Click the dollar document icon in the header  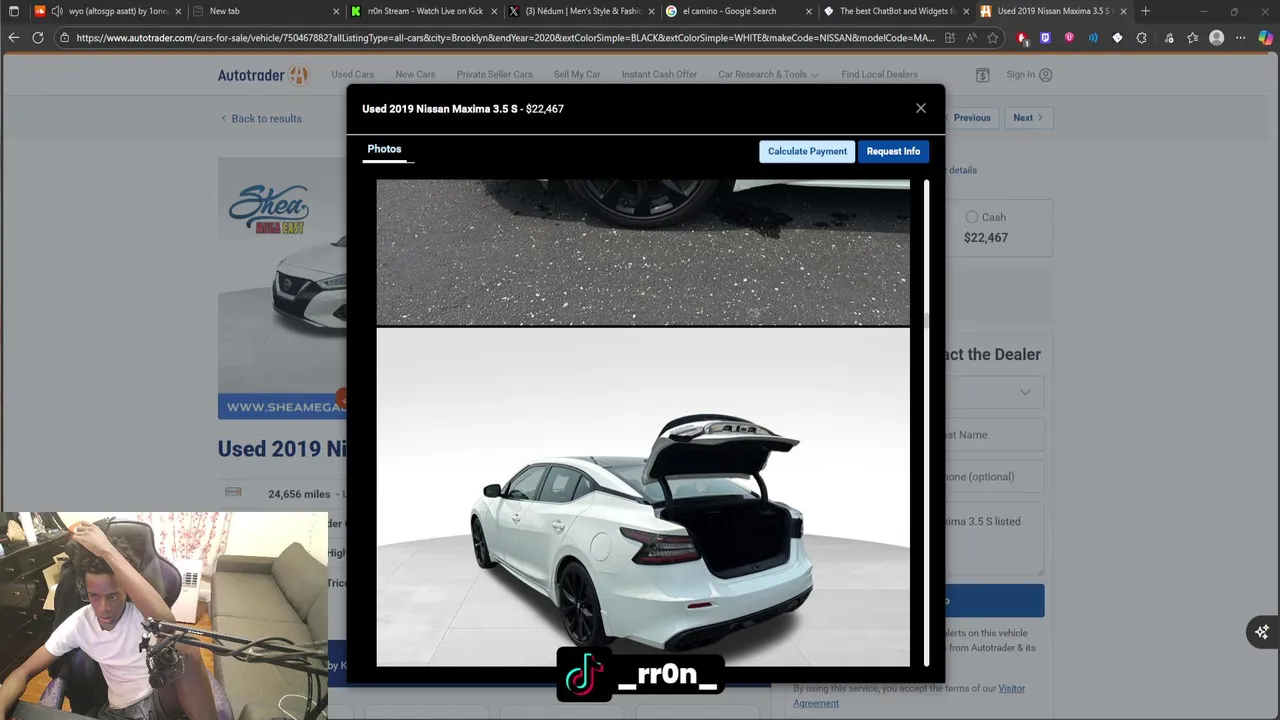pyautogui.click(x=983, y=75)
